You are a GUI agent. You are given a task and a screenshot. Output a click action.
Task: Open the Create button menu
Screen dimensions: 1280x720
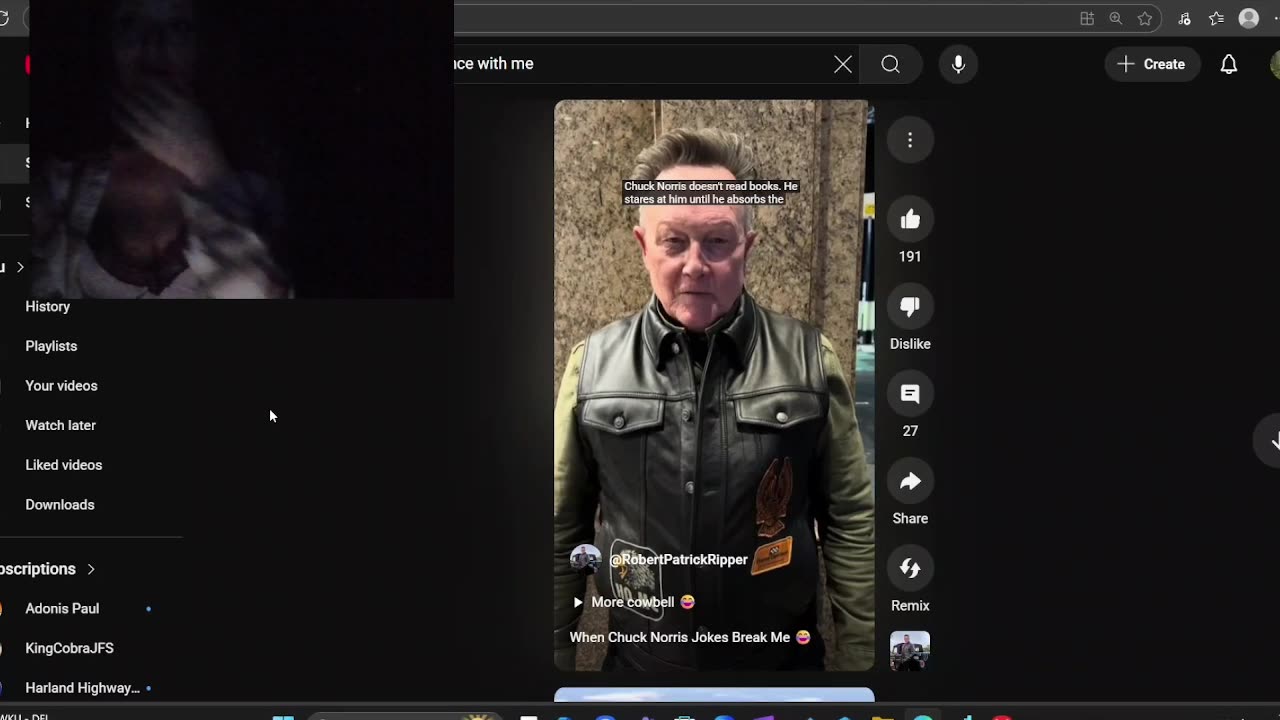click(x=1151, y=64)
